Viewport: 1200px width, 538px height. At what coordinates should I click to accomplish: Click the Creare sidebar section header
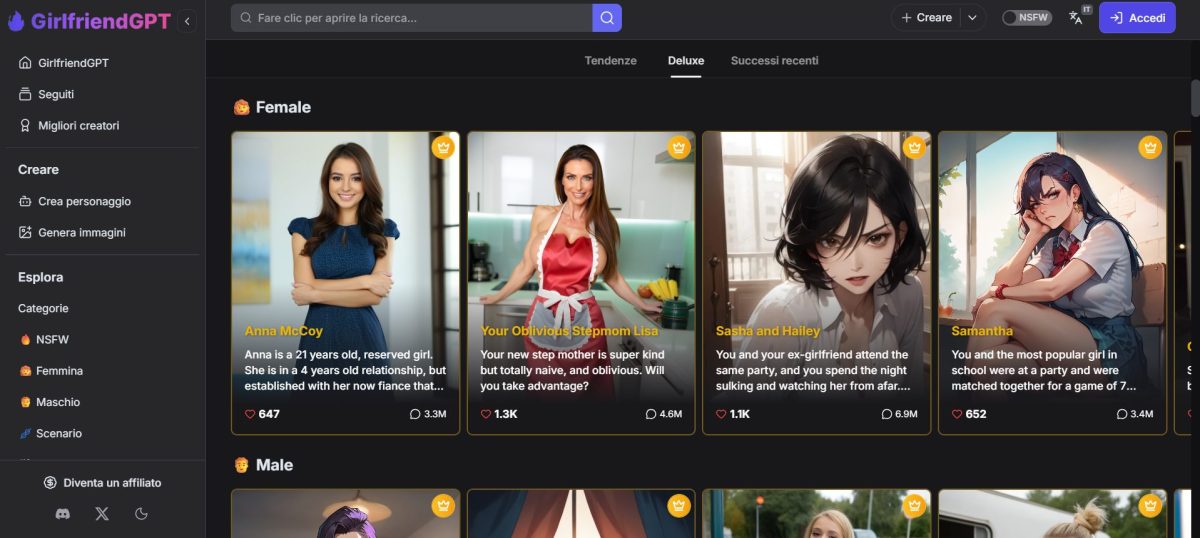point(38,170)
